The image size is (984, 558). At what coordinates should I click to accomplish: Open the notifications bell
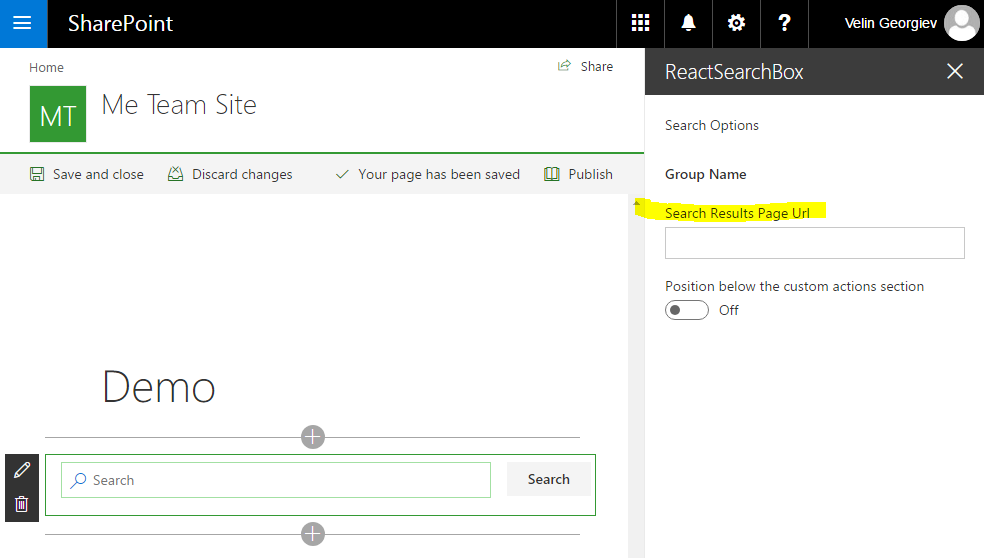point(688,23)
